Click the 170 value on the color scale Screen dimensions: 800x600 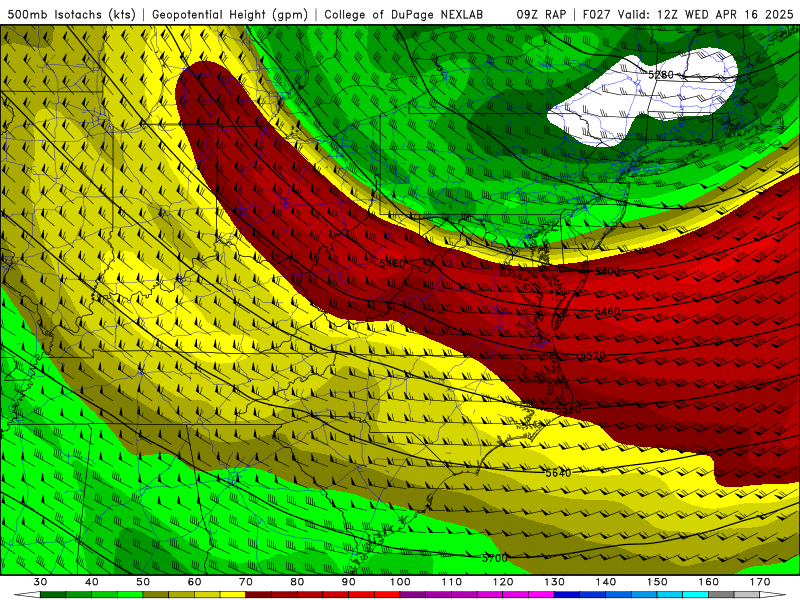pyautogui.click(x=760, y=582)
